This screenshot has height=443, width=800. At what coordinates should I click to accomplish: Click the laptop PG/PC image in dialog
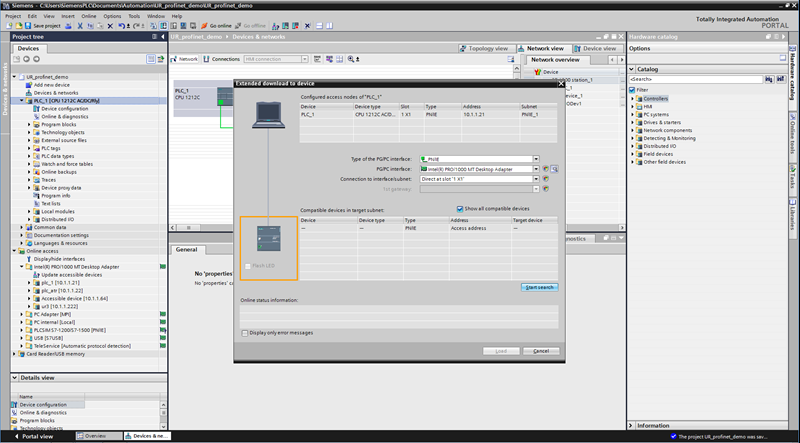270,116
